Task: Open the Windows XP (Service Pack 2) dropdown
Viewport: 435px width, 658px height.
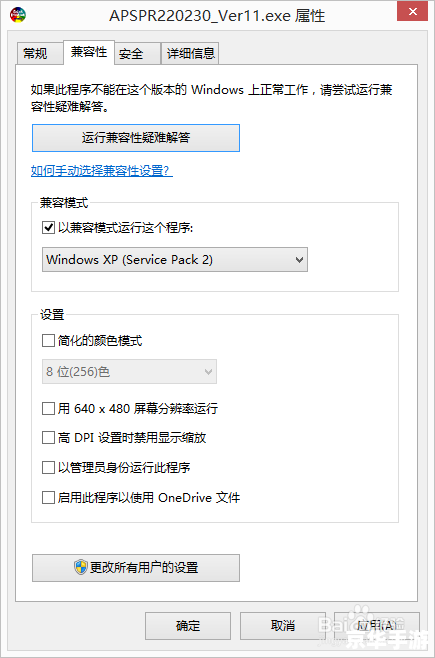Action: (x=175, y=259)
